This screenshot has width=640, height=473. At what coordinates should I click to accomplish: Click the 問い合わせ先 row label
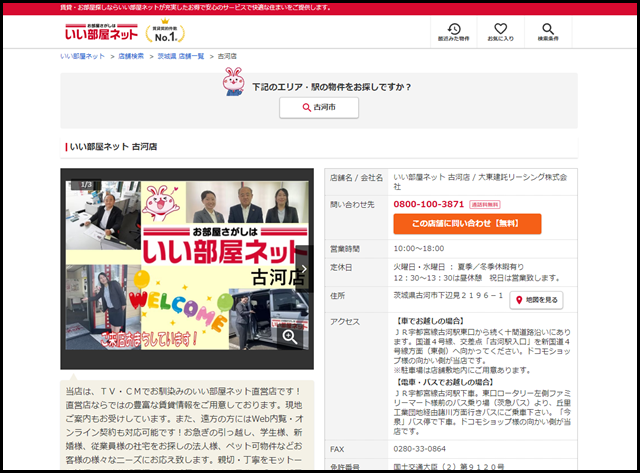coord(352,205)
